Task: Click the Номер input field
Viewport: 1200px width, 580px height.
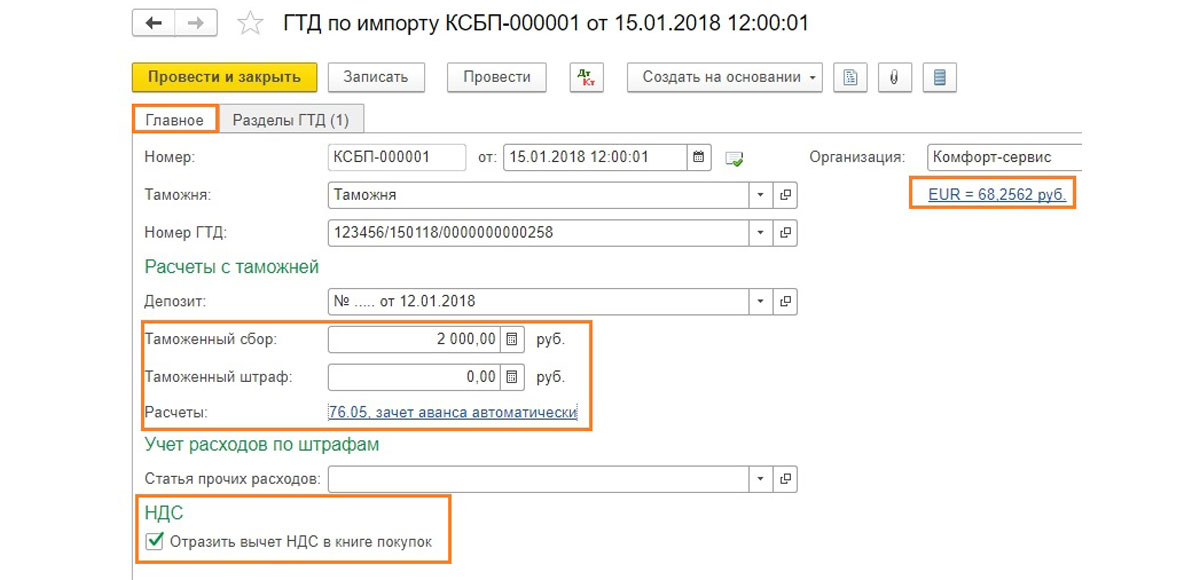Action: pos(396,158)
